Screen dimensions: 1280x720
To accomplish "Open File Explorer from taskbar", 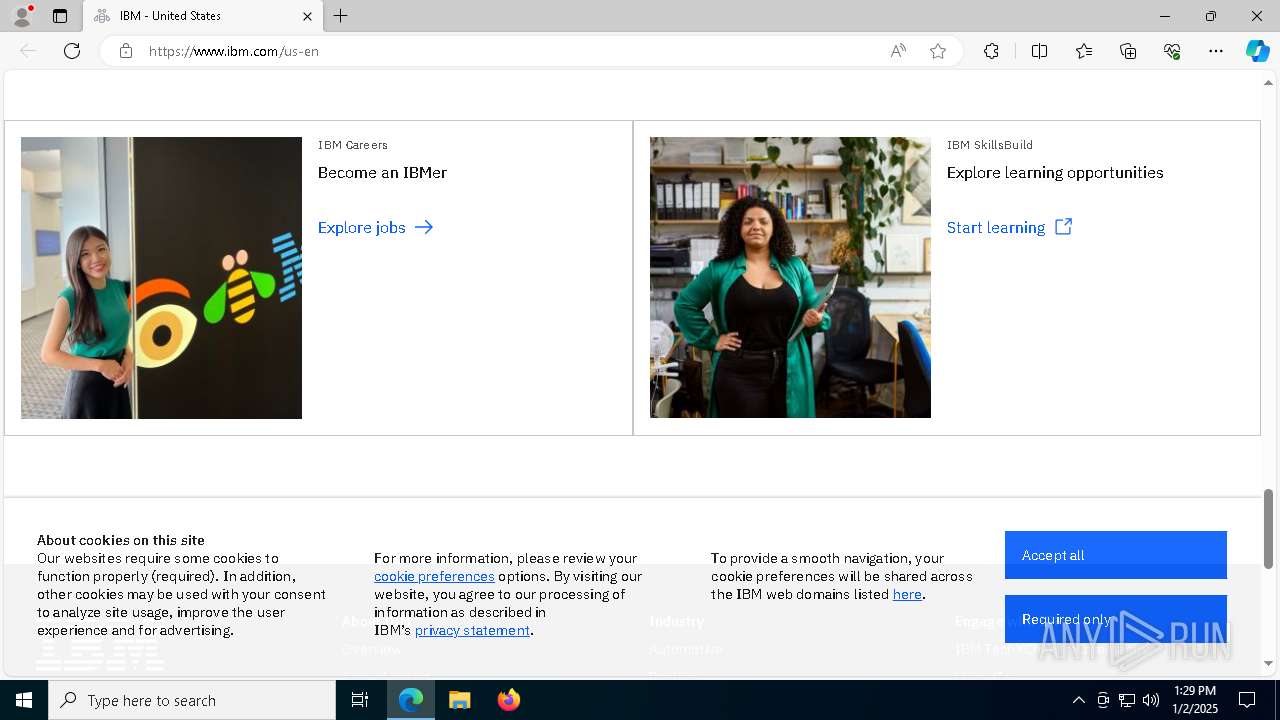I will tap(459, 700).
